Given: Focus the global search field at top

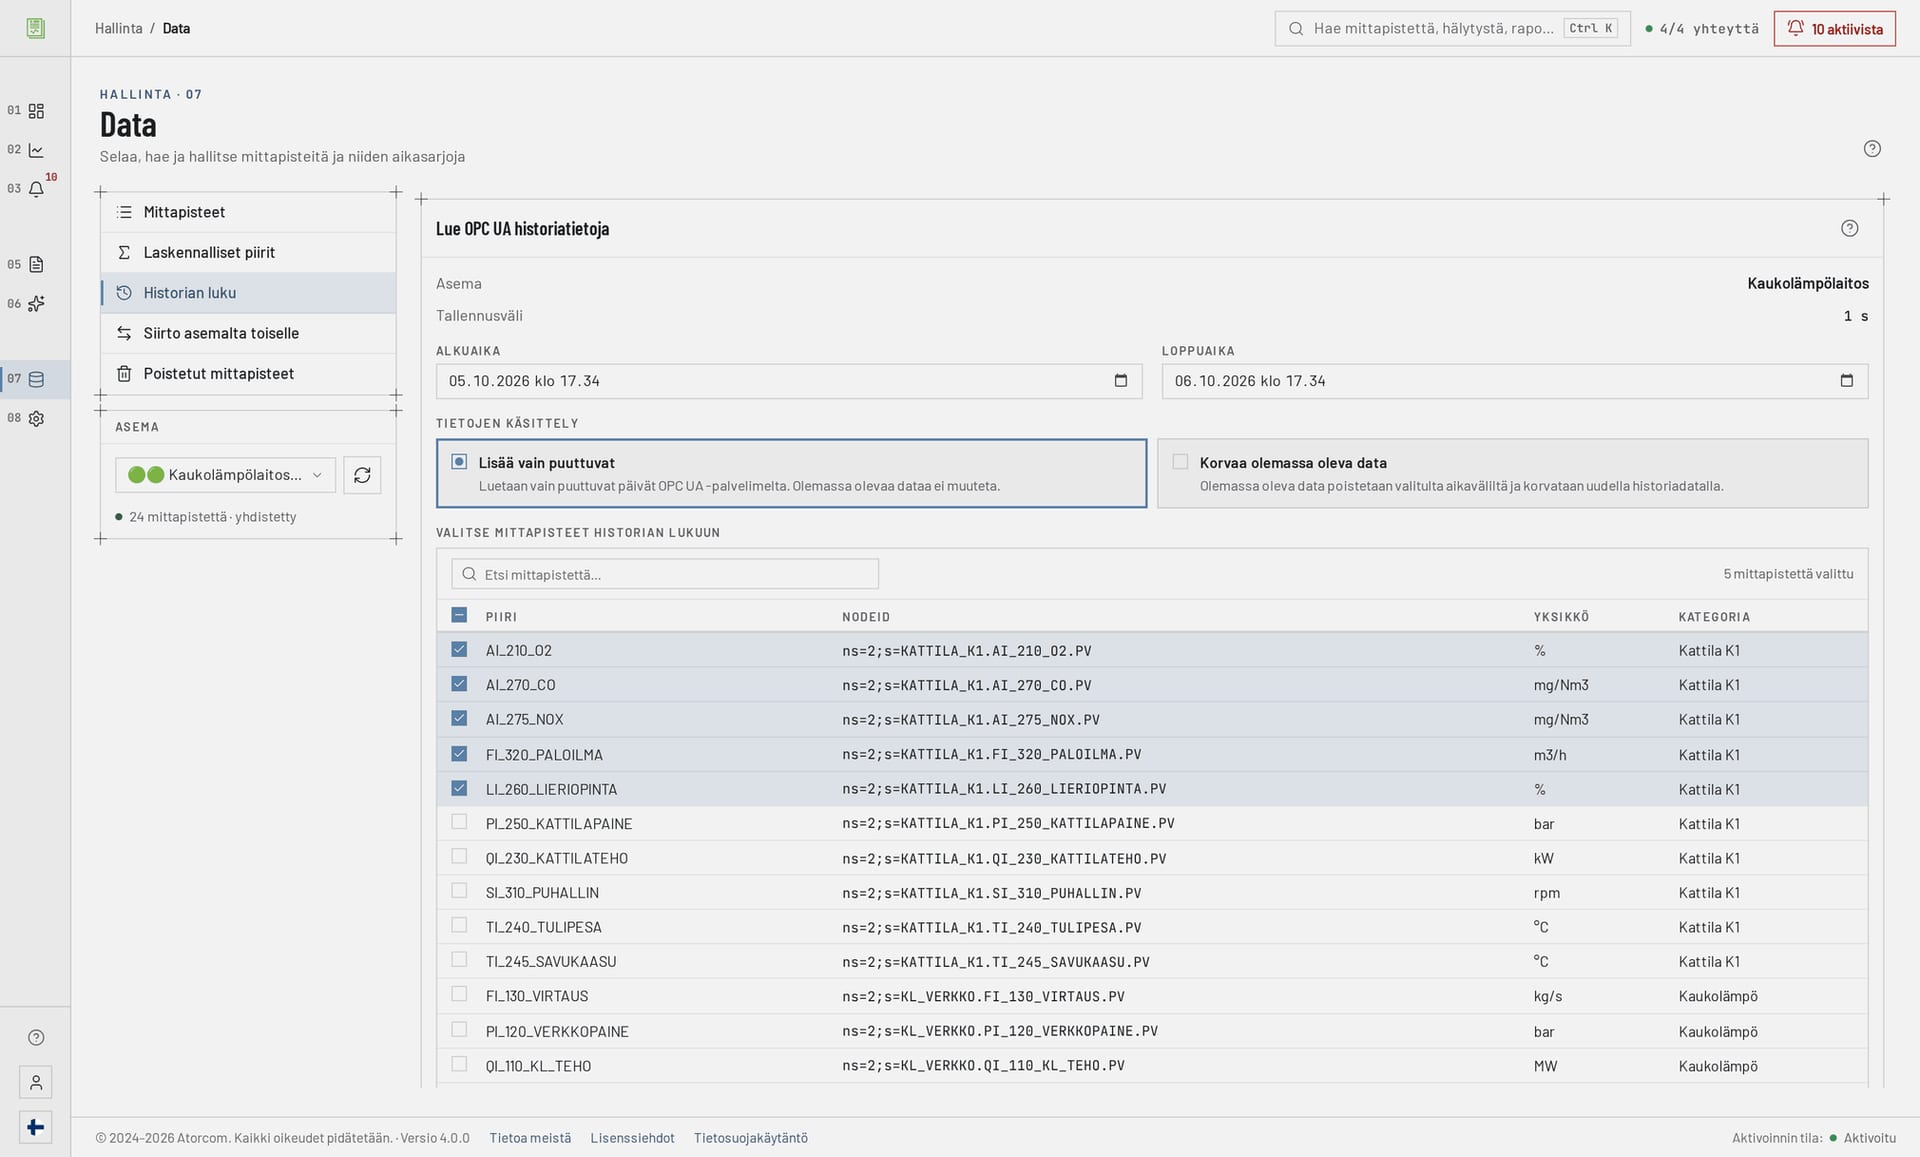Looking at the screenshot, I should [x=1452, y=28].
